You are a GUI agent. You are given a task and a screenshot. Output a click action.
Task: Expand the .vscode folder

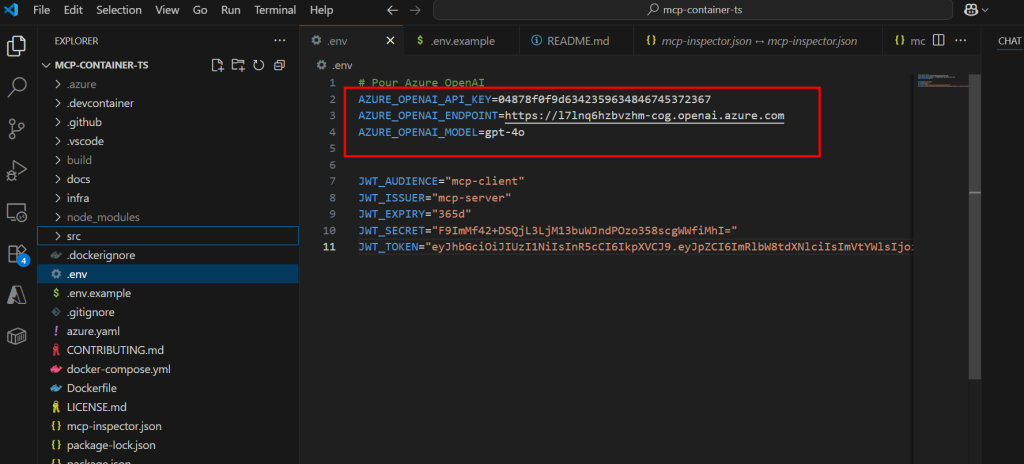point(168,141)
